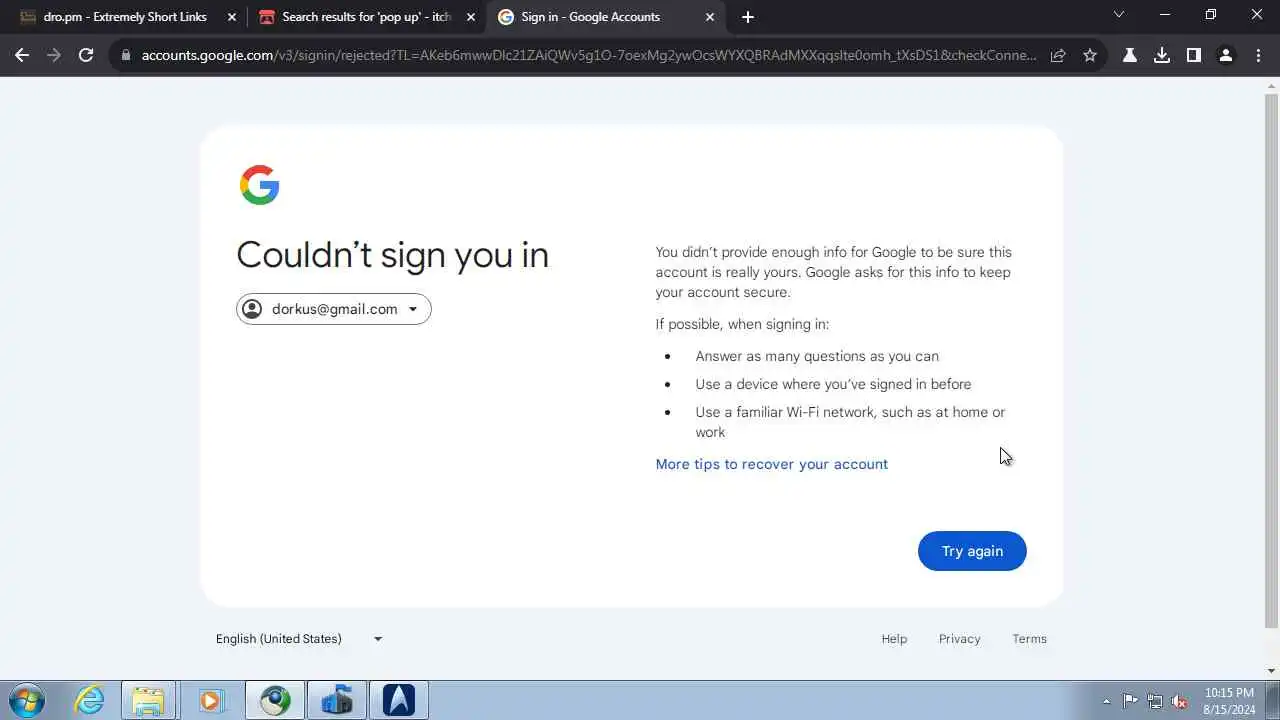Go back to the previous page
Viewport: 1280px width, 720px height.
click(x=22, y=55)
